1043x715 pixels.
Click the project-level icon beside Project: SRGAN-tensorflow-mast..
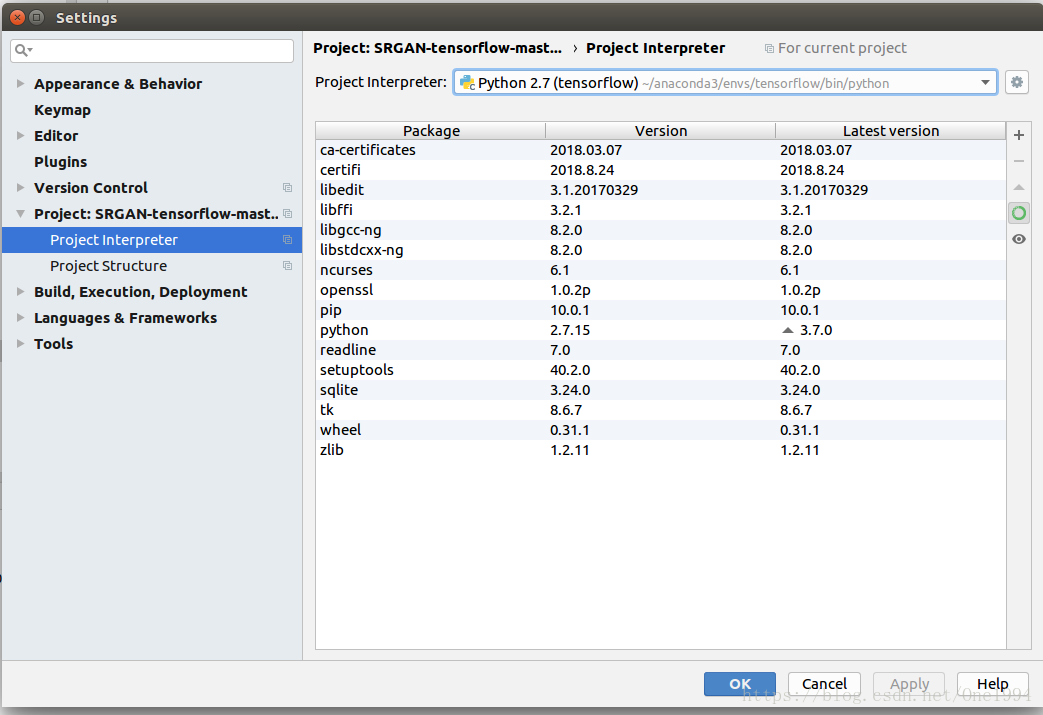(287, 214)
